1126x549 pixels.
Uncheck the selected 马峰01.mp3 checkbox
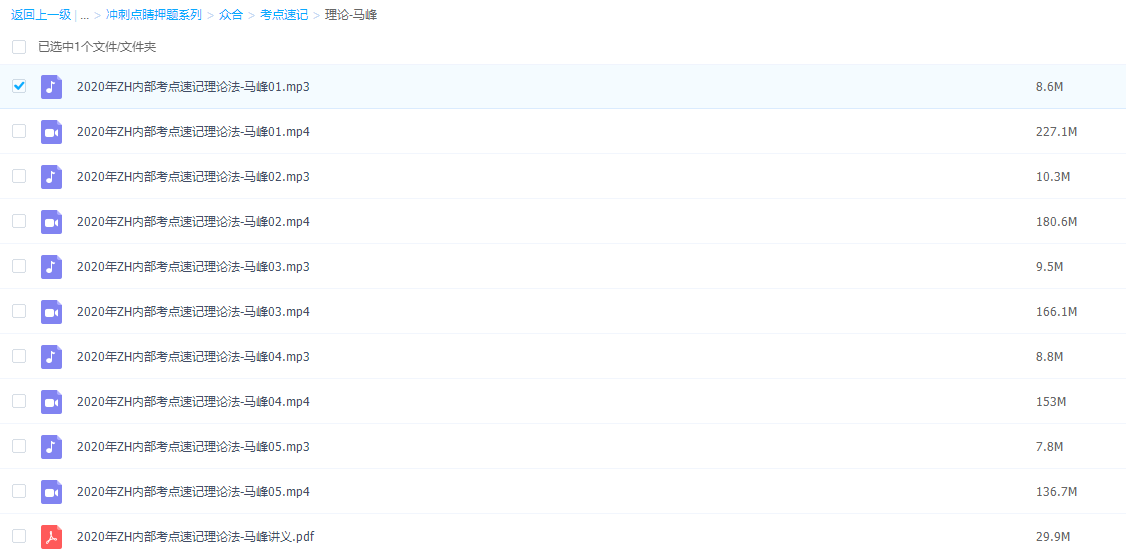click(x=19, y=86)
